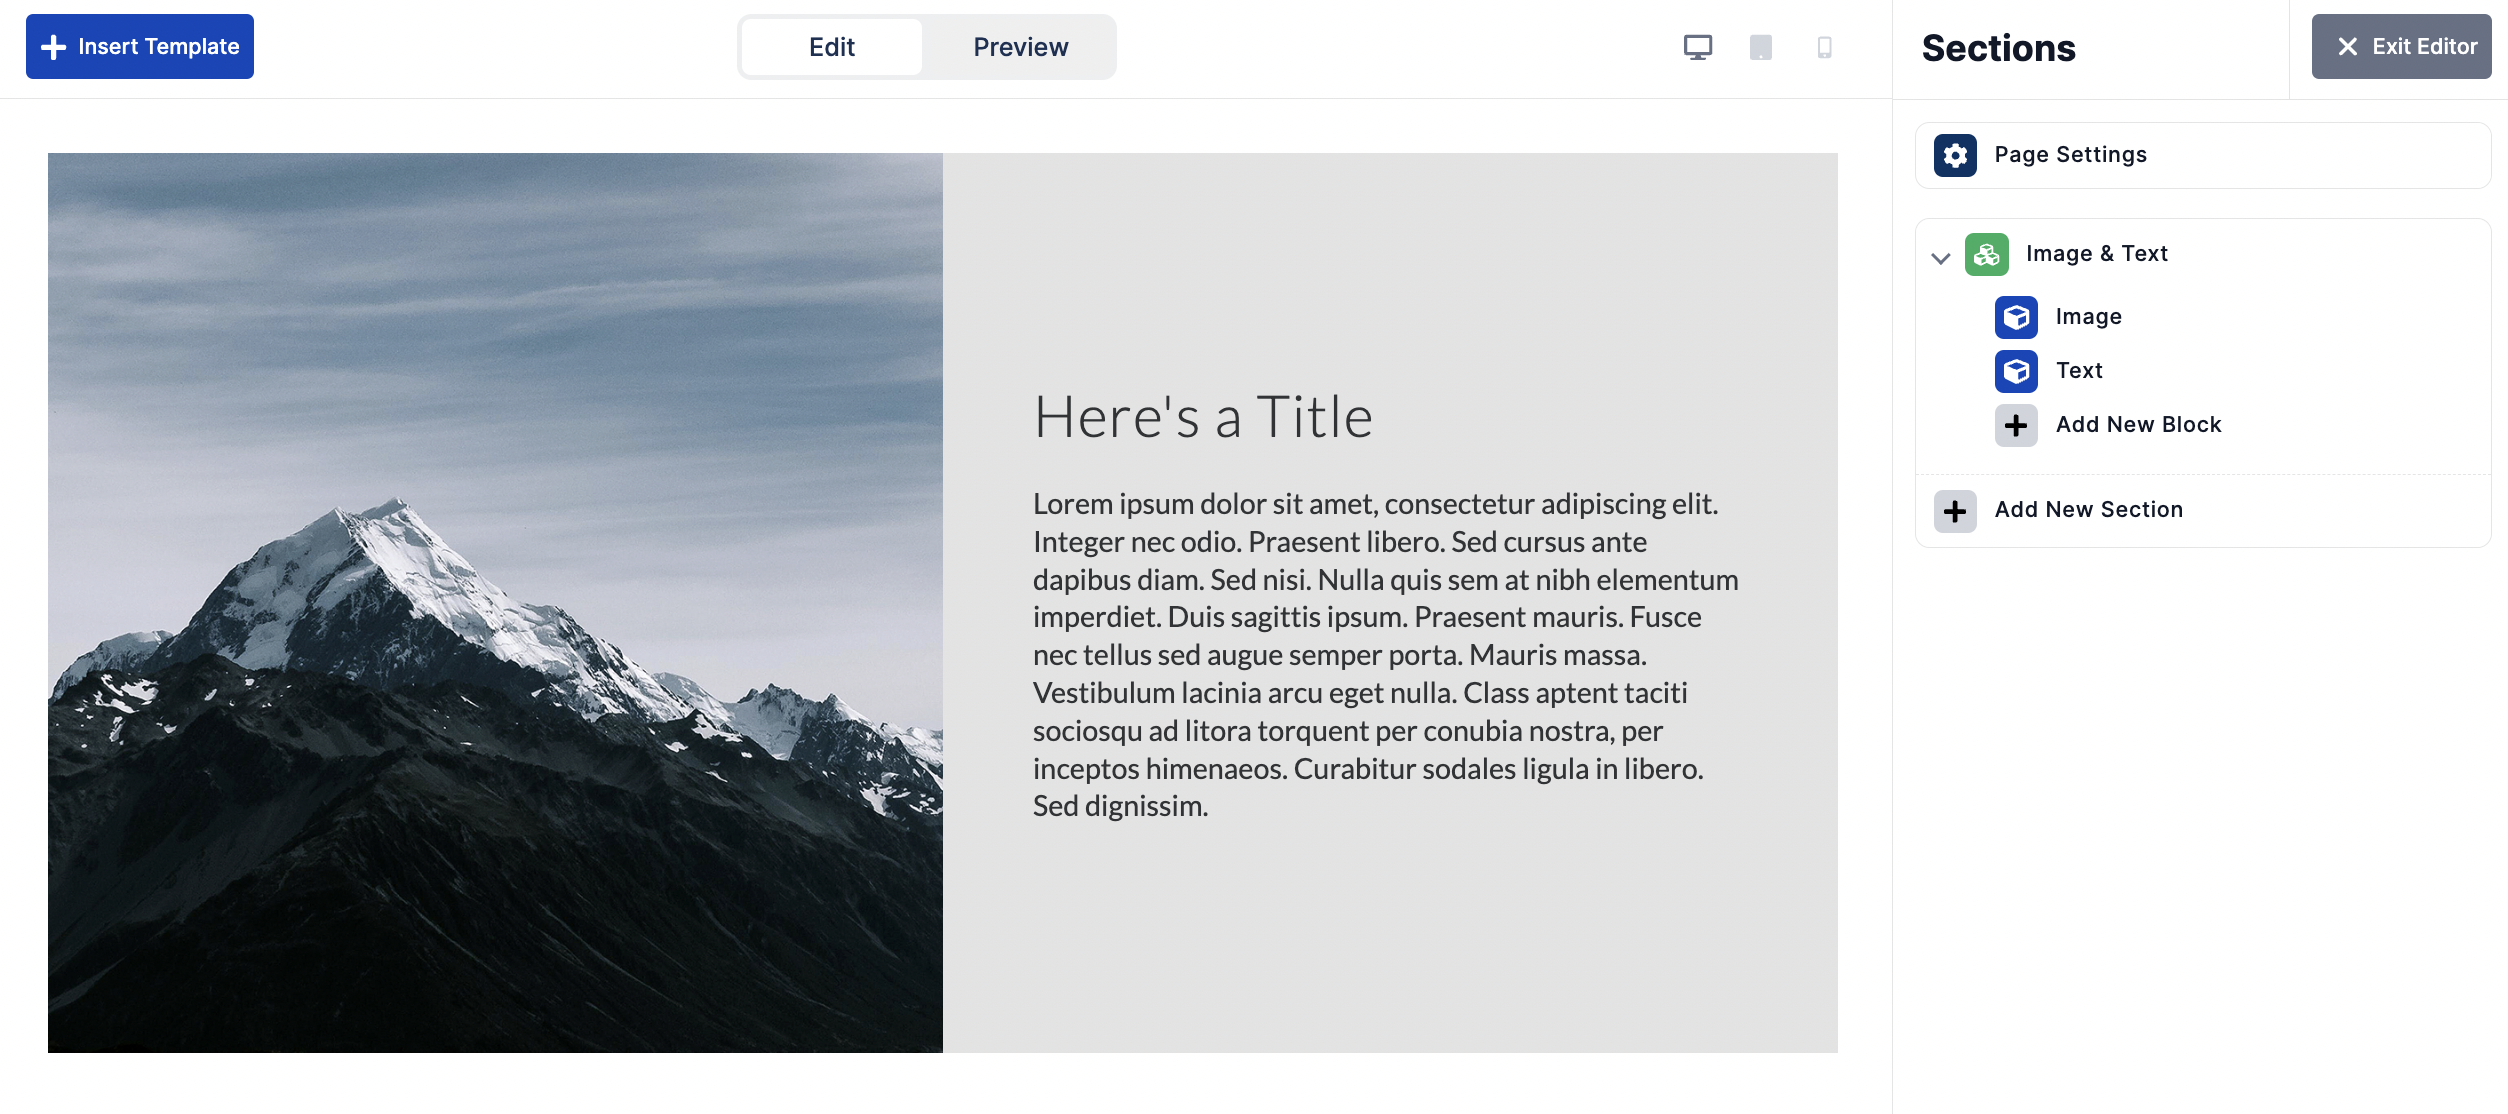Click the "Here's a Title" heading
2508x1114 pixels.
click(1203, 417)
